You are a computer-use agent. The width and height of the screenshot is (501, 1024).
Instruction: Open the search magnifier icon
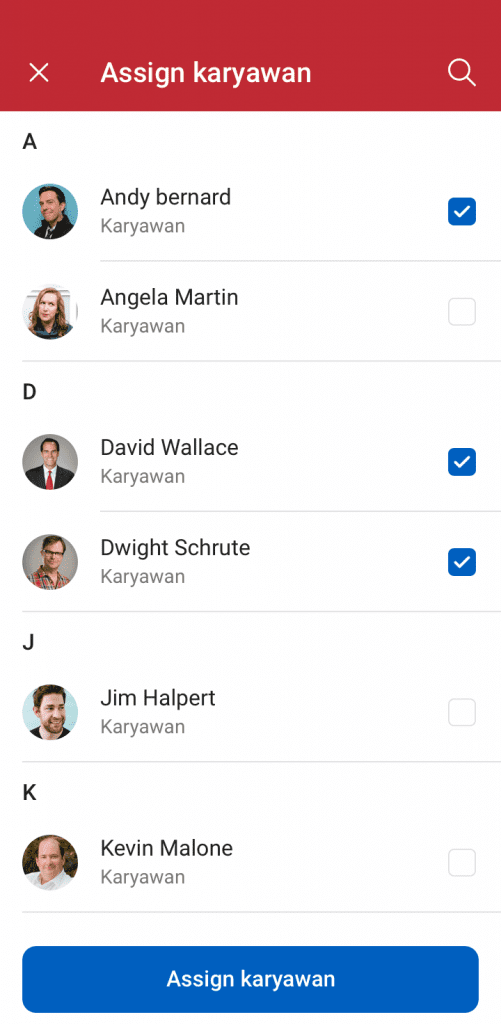pyautogui.click(x=462, y=72)
